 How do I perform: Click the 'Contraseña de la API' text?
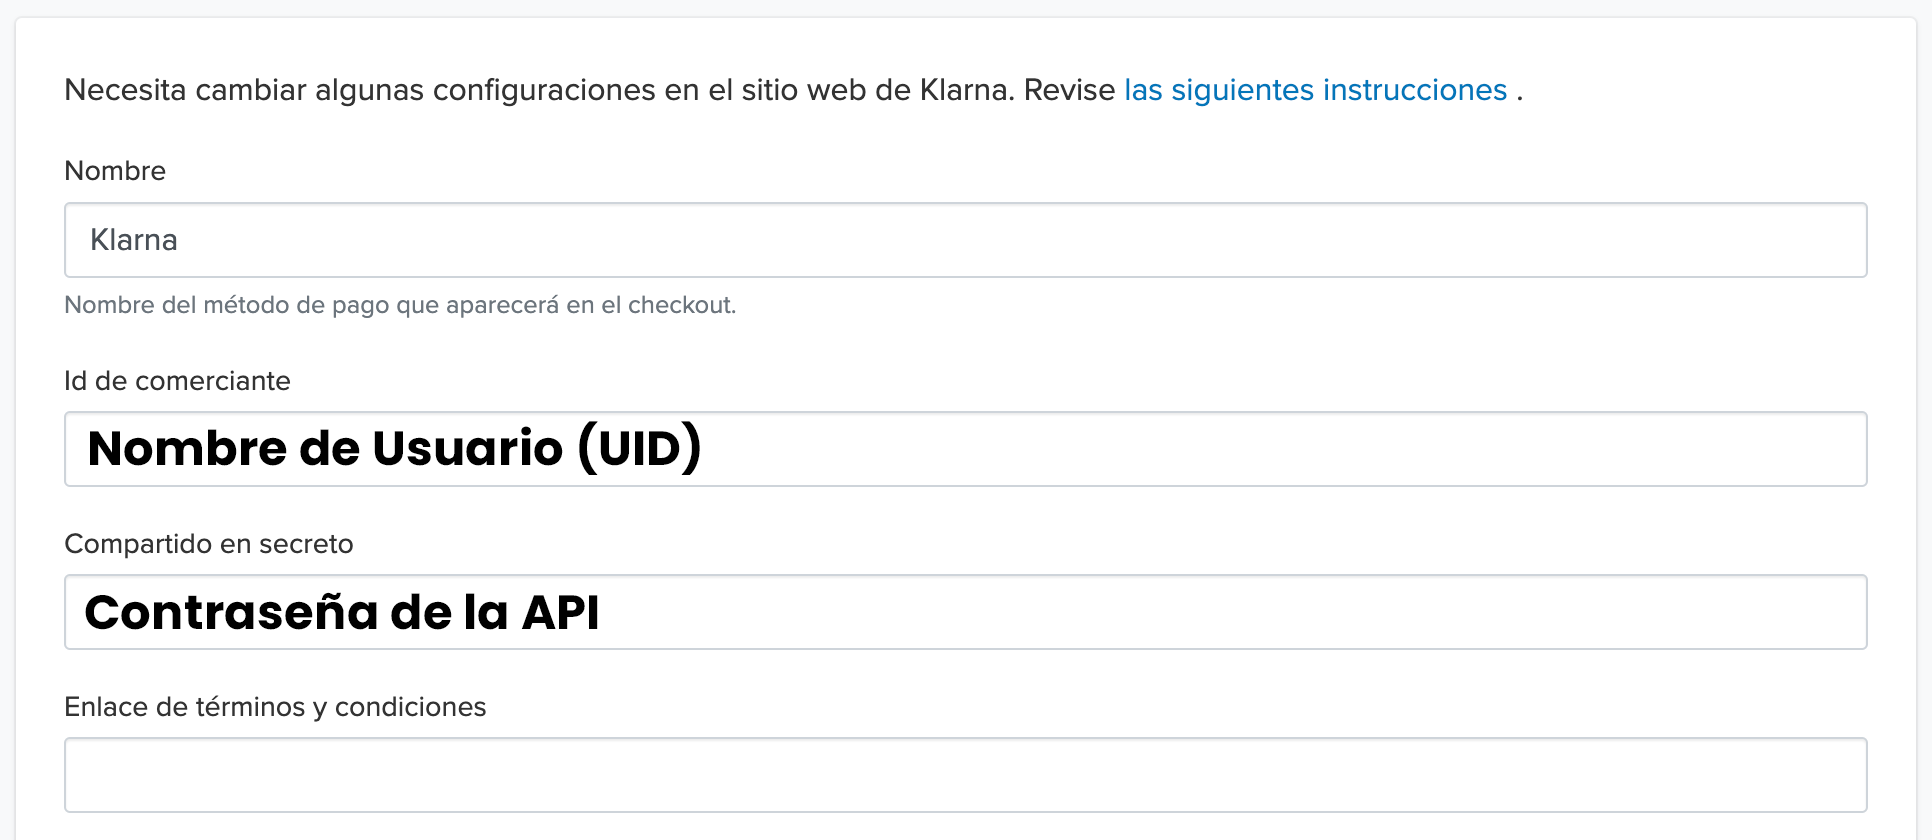(x=342, y=612)
